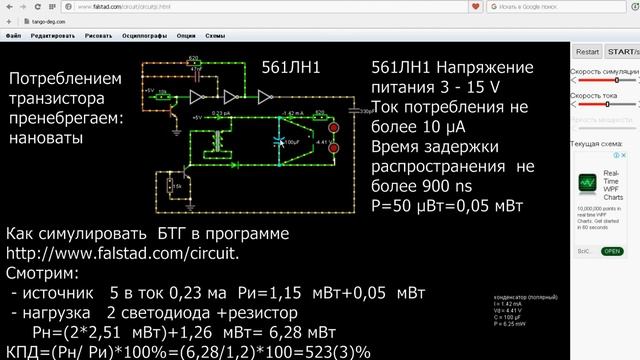Click the C = 100 µF info line
This screenshot has height=360, width=640.
point(507,317)
